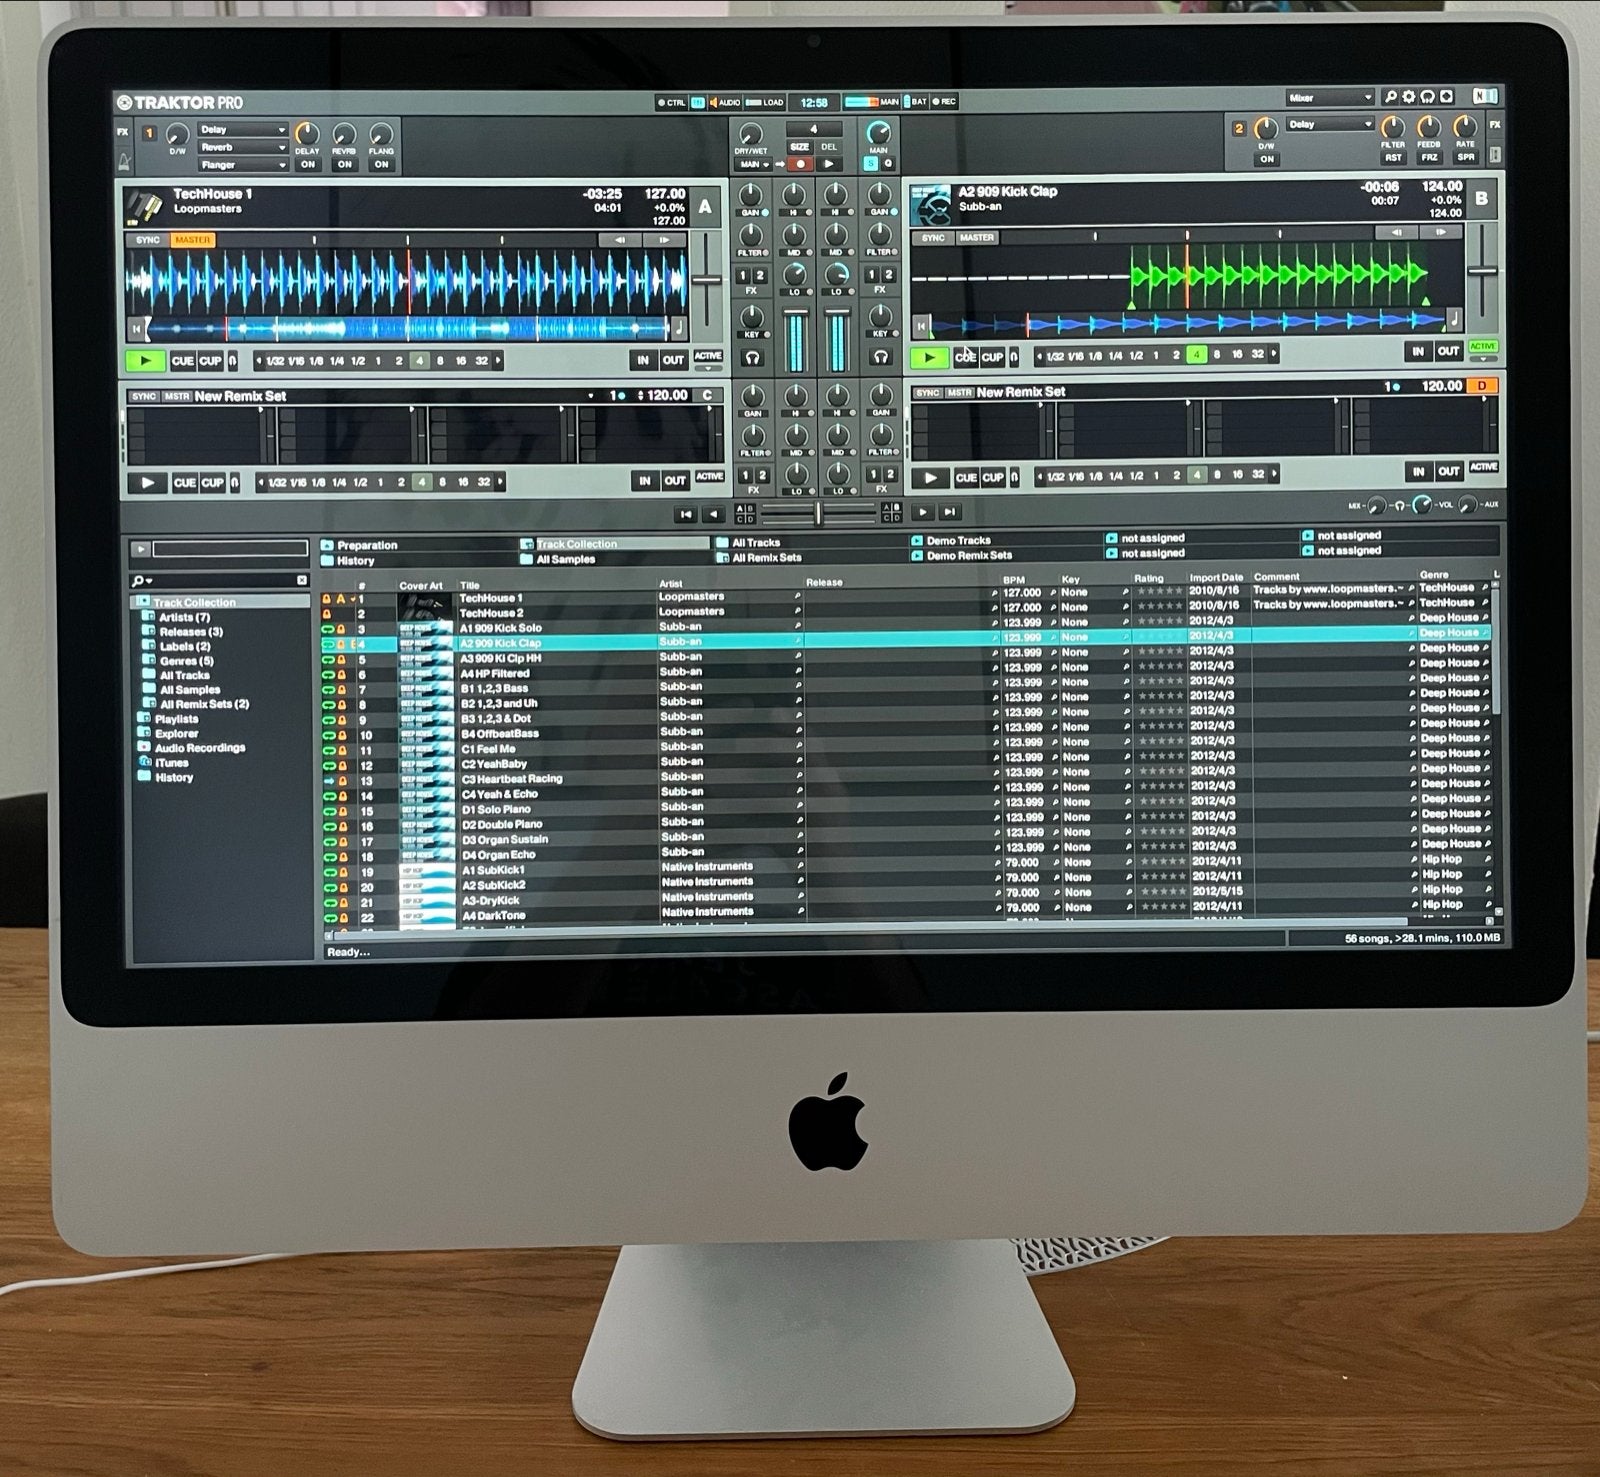1600x1477 pixels.
Task: Expand Deck A advanced panel arrow below ACTIVE
Action: coord(707,369)
